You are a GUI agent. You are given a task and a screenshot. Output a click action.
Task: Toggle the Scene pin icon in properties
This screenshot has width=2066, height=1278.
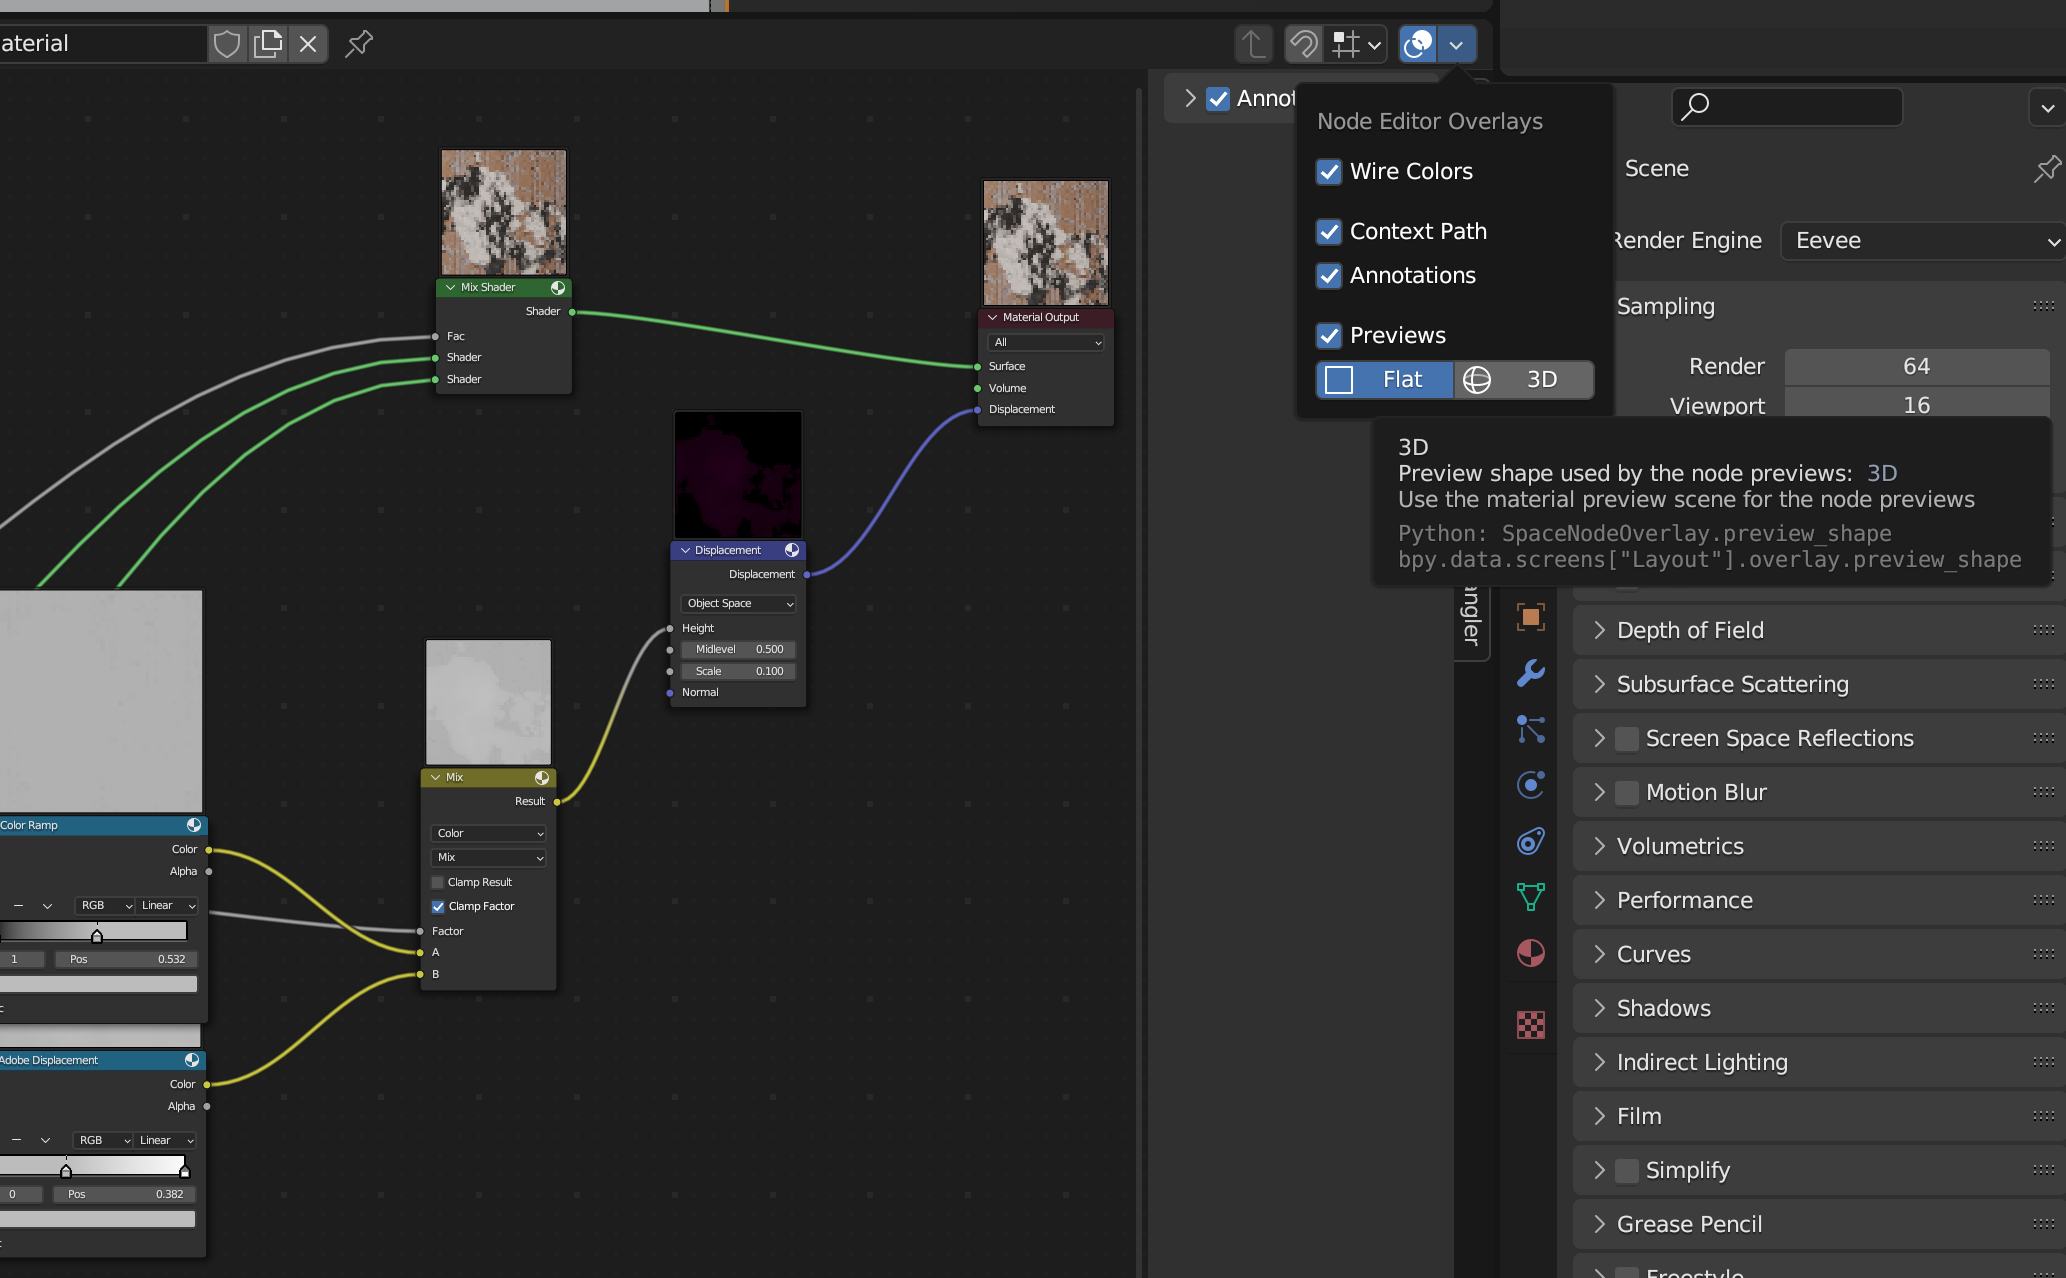tap(2047, 169)
